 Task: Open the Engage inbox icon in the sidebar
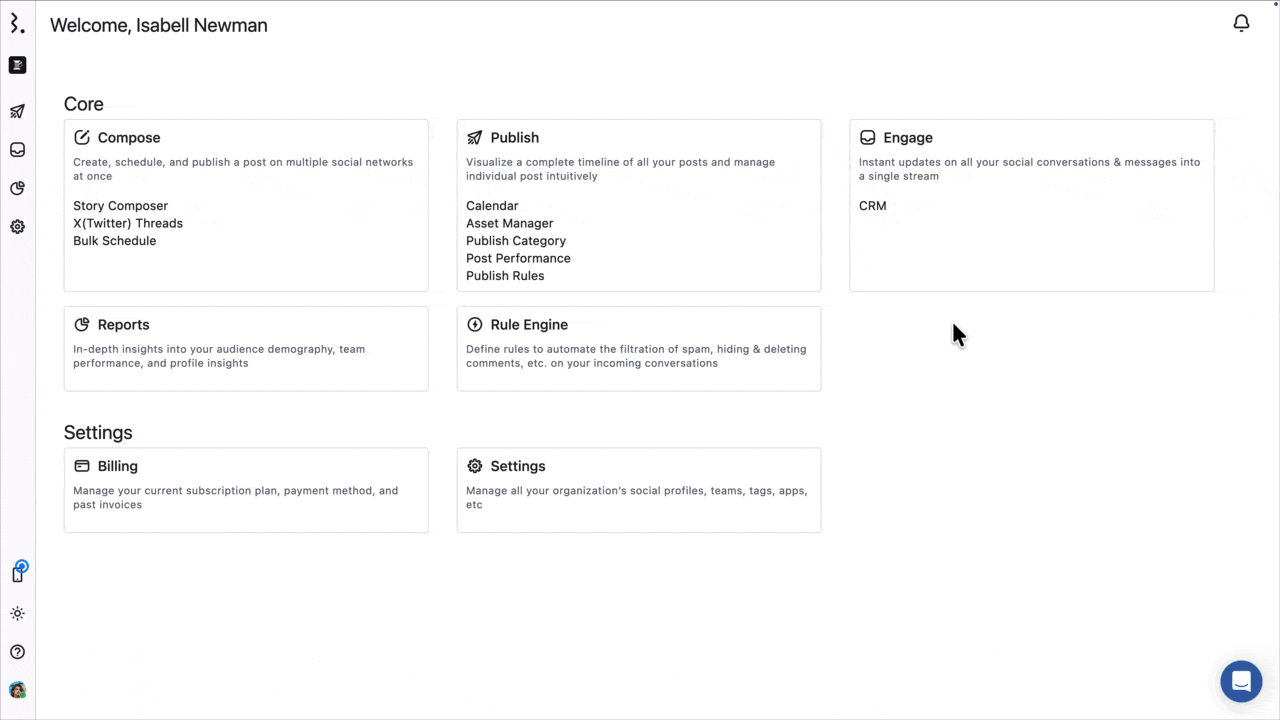point(17,150)
